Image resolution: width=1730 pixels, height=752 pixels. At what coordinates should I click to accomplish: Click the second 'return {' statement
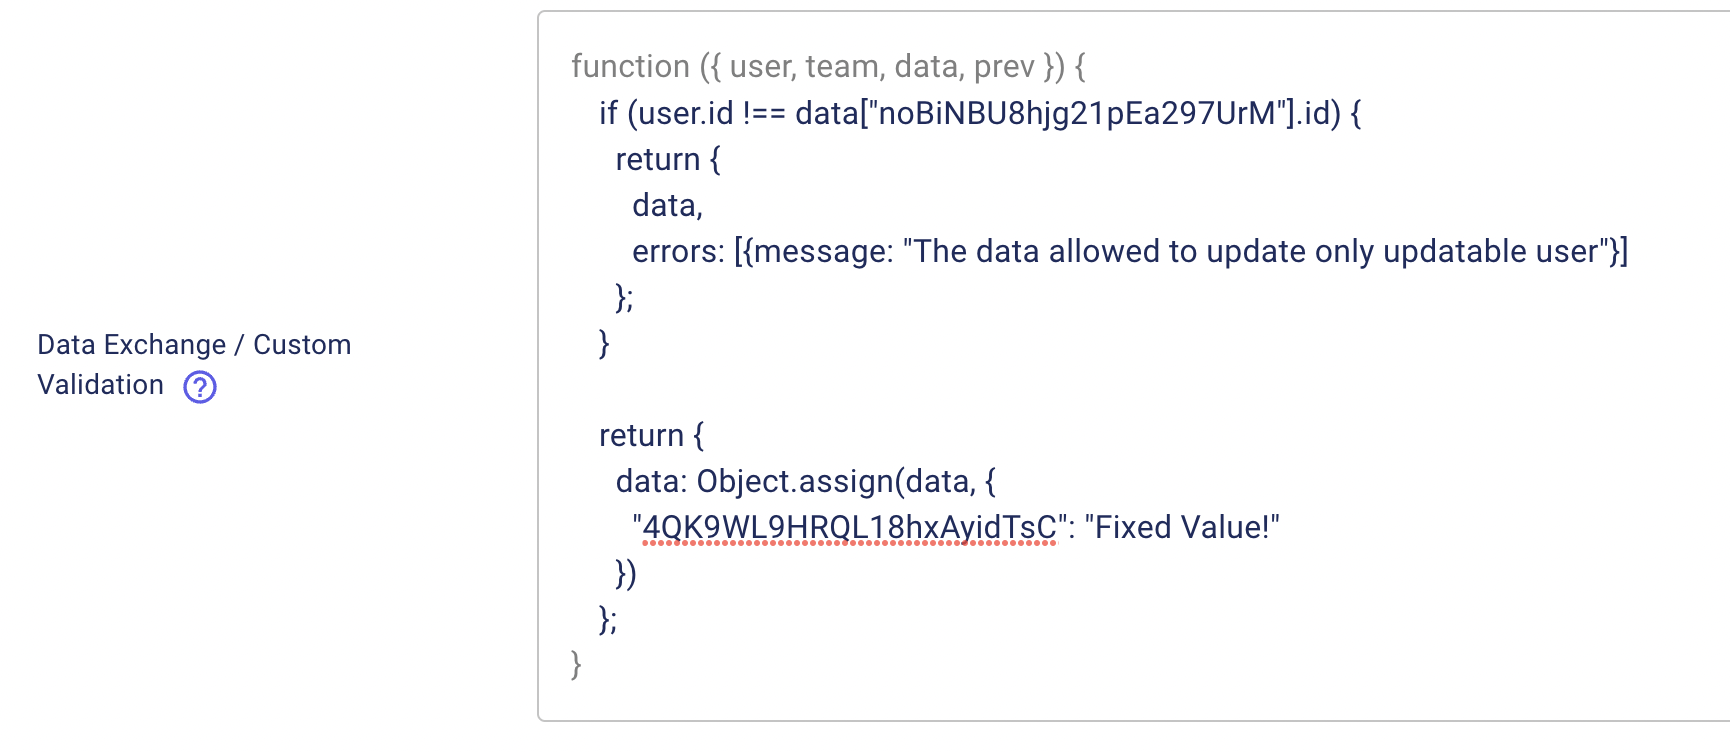click(651, 435)
